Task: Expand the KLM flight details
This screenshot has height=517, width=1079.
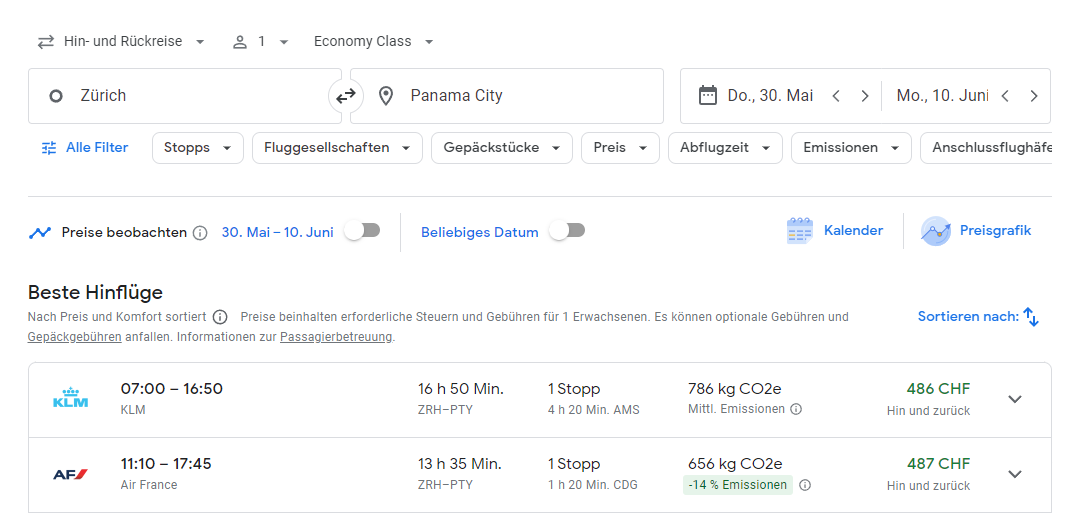Action: pos(1015,399)
